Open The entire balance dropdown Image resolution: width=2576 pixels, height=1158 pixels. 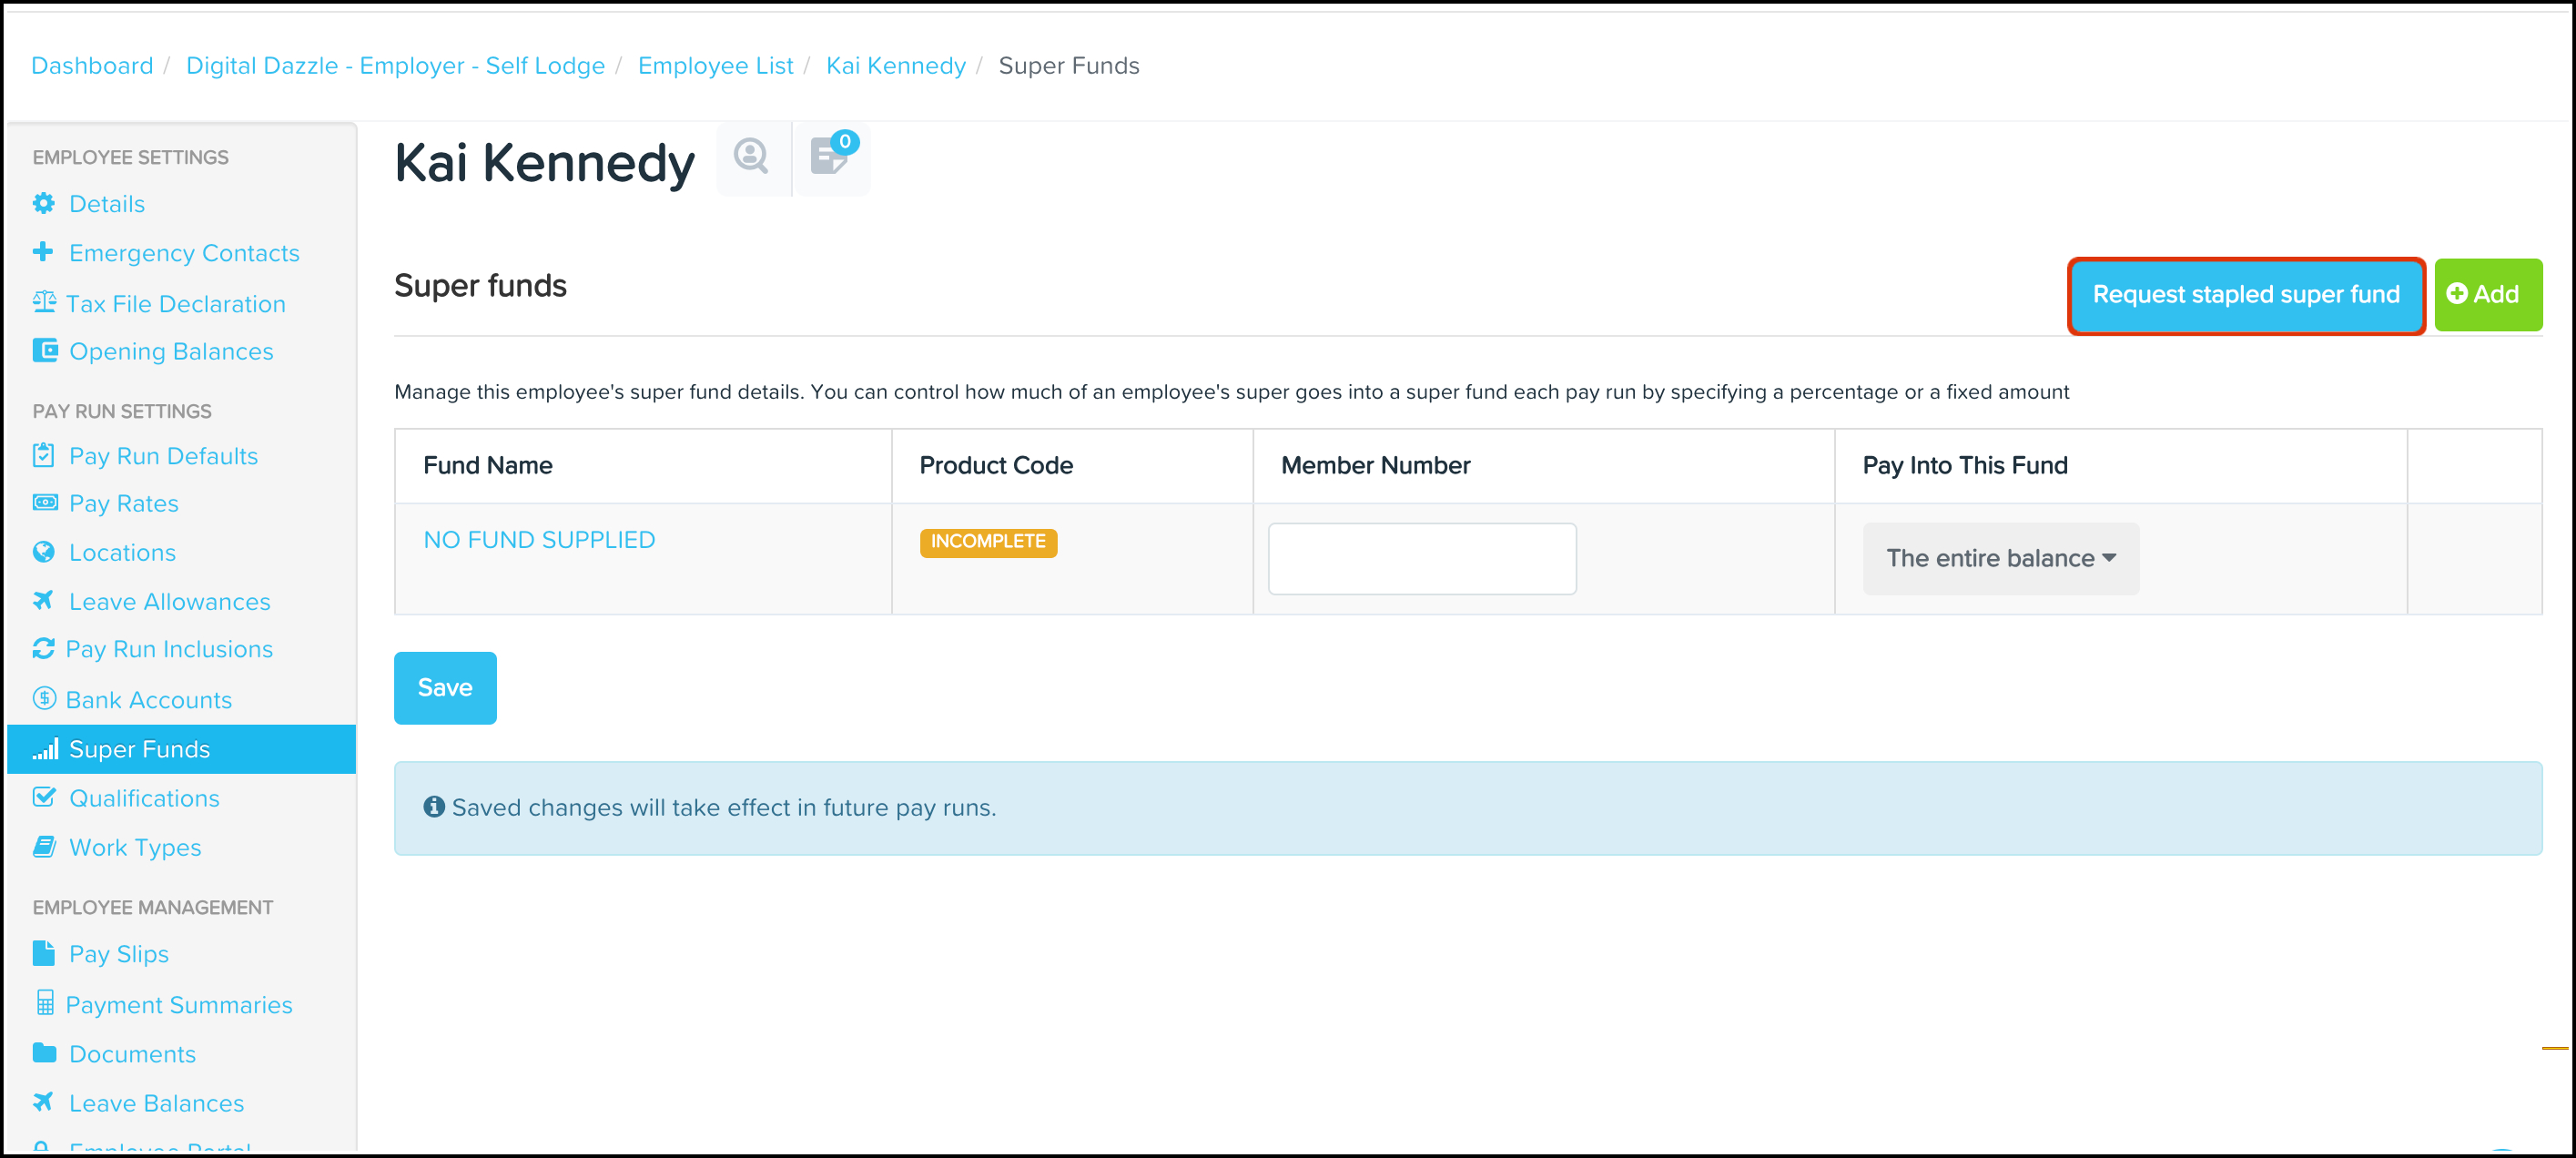click(2000, 558)
